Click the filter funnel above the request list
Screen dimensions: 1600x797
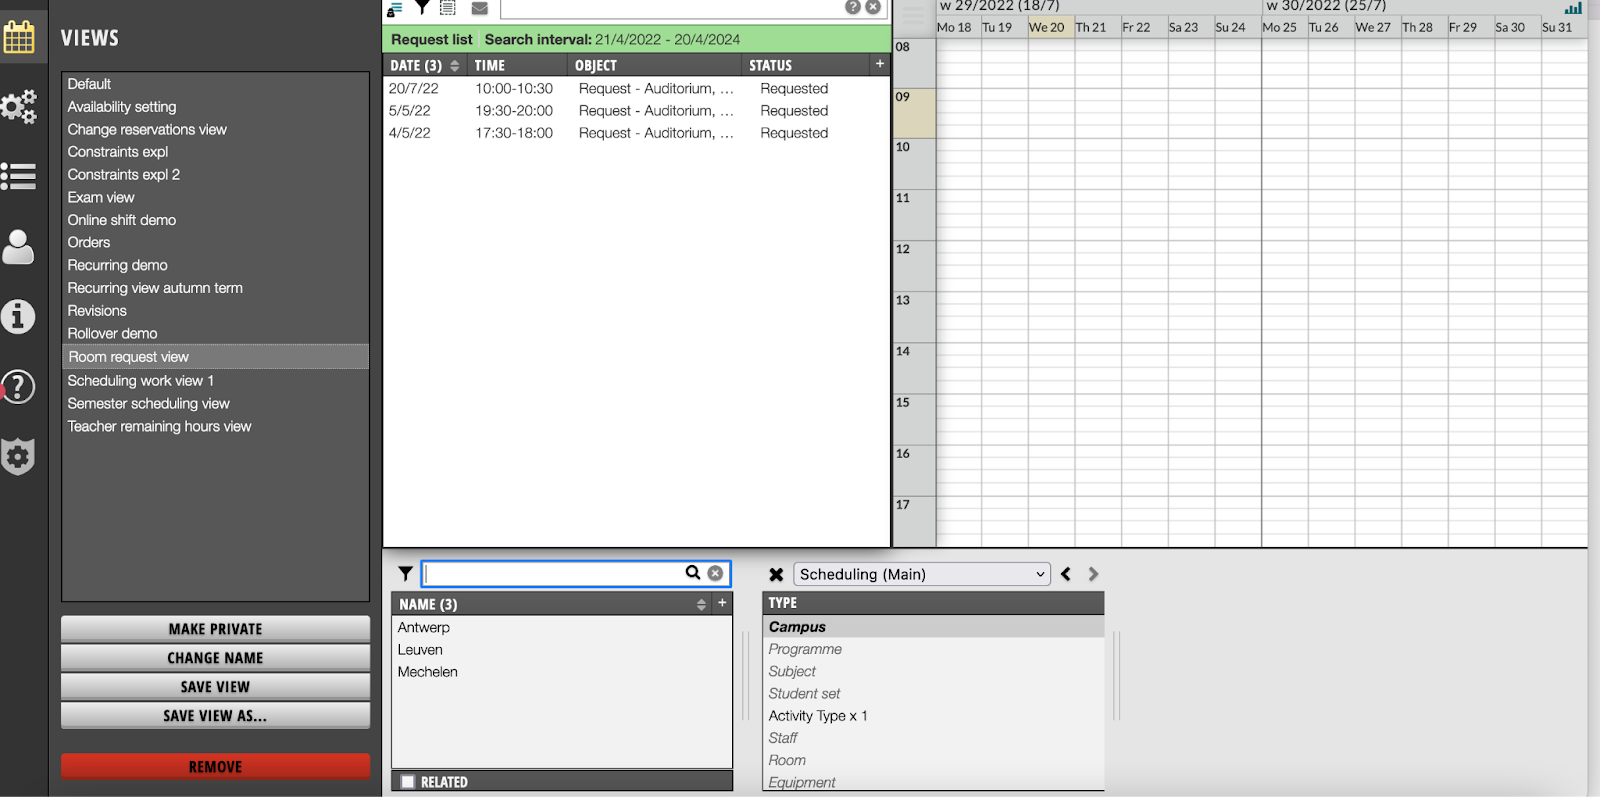pyautogui.click(x=422, y=8)
